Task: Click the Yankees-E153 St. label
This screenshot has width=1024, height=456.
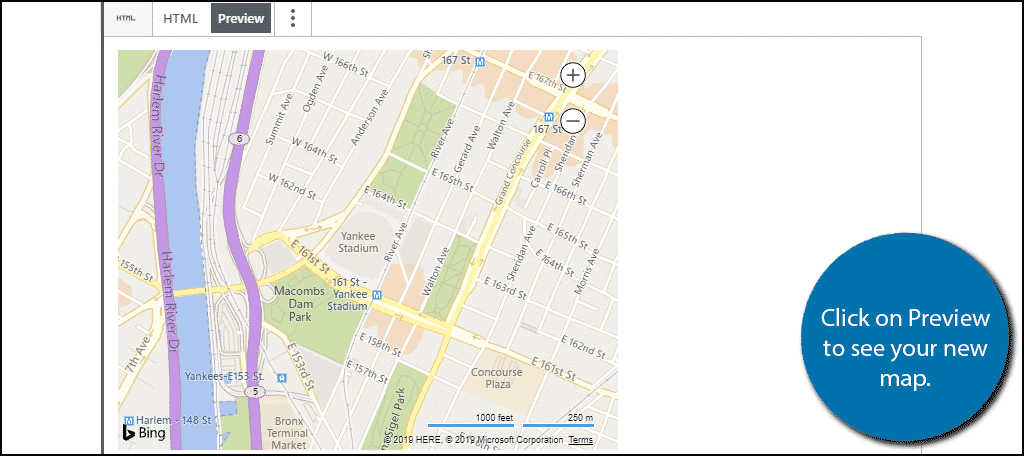Action: (x=224, y=376)
